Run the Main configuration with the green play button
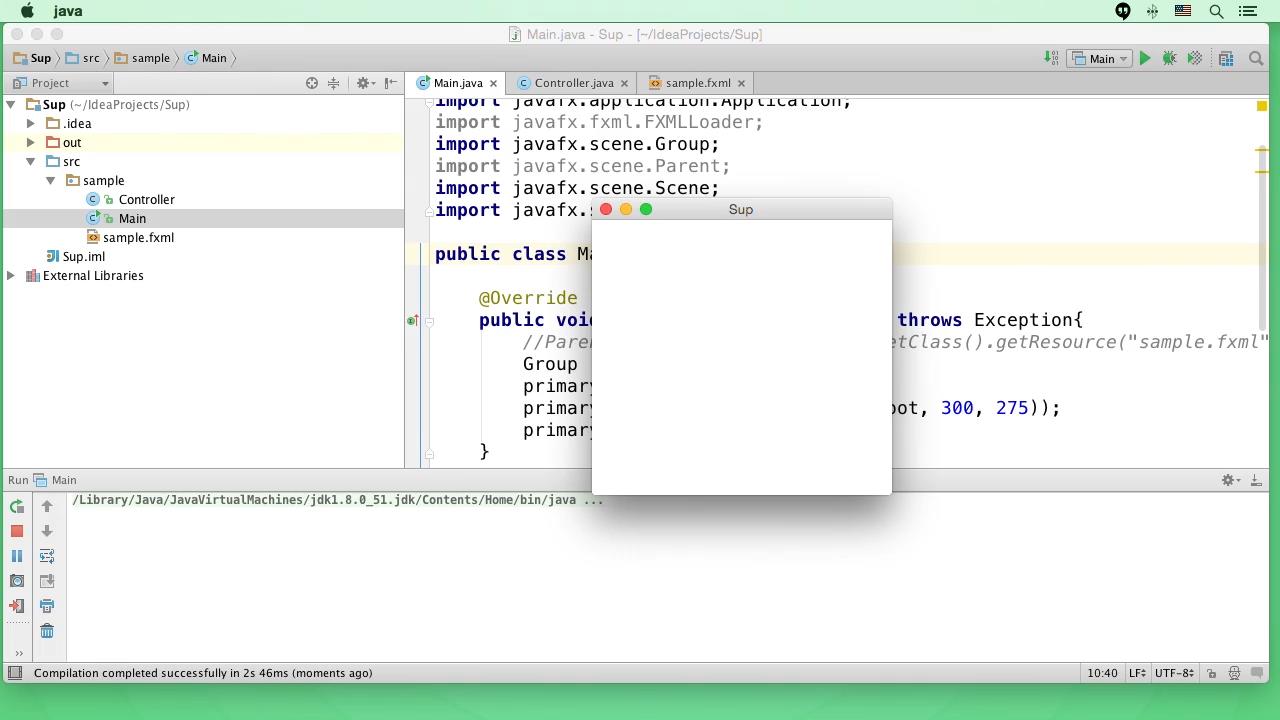The width and height of the screenshot is (1280, 720). pyautogui.click(x=1145, y=58)
